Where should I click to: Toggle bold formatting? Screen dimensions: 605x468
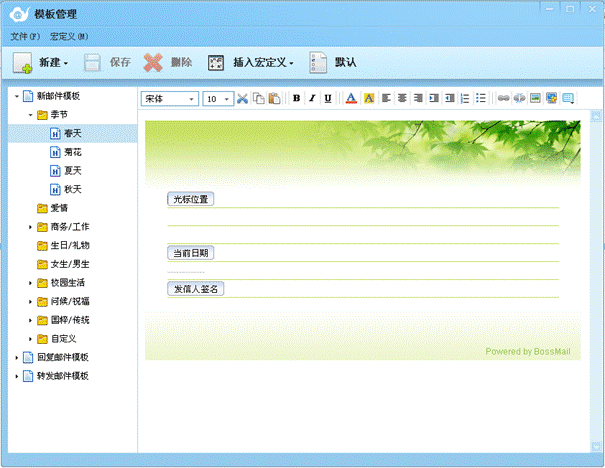tap(296, 98)
